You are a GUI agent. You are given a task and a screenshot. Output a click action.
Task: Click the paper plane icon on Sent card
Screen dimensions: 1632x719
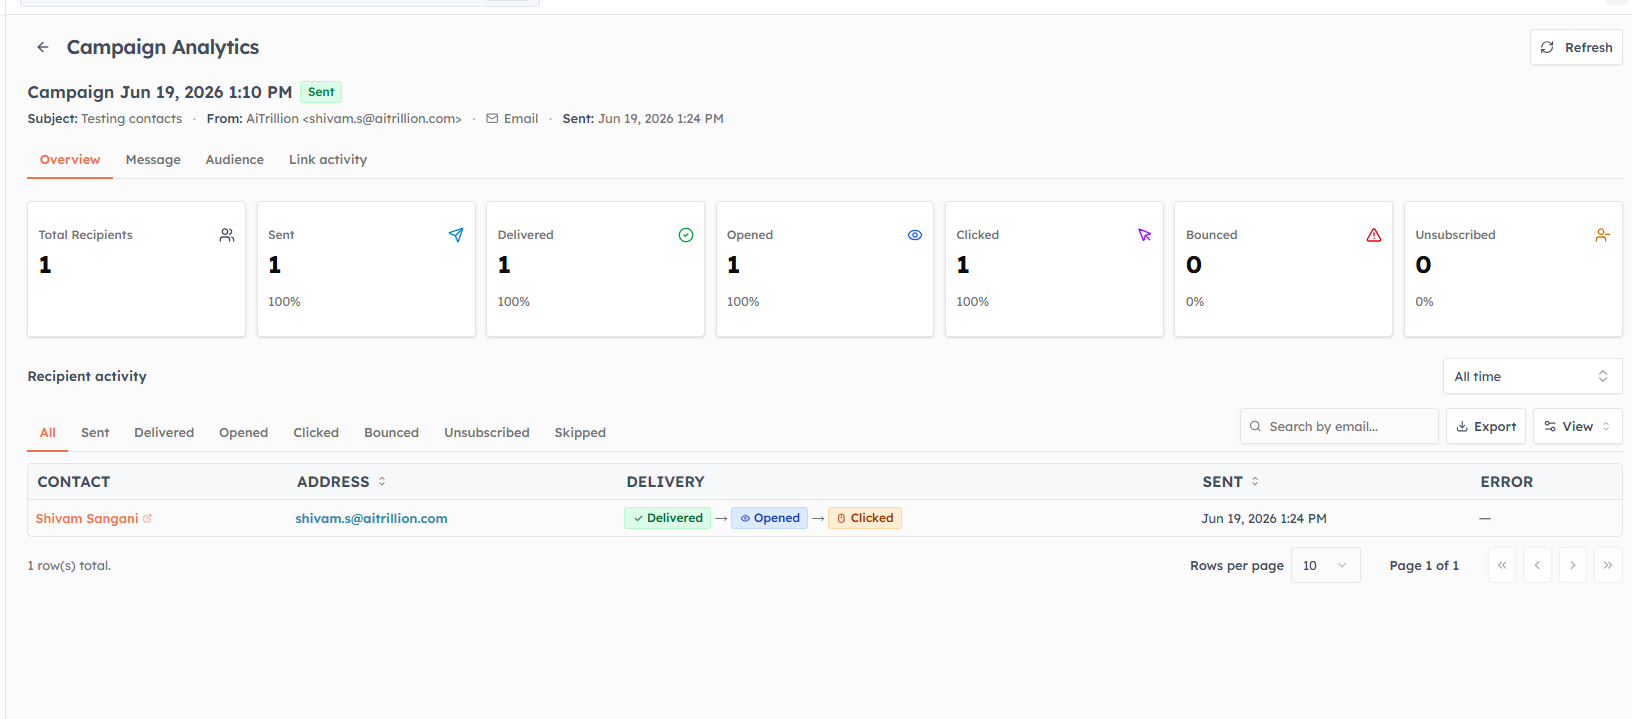(x=456, y=235)
